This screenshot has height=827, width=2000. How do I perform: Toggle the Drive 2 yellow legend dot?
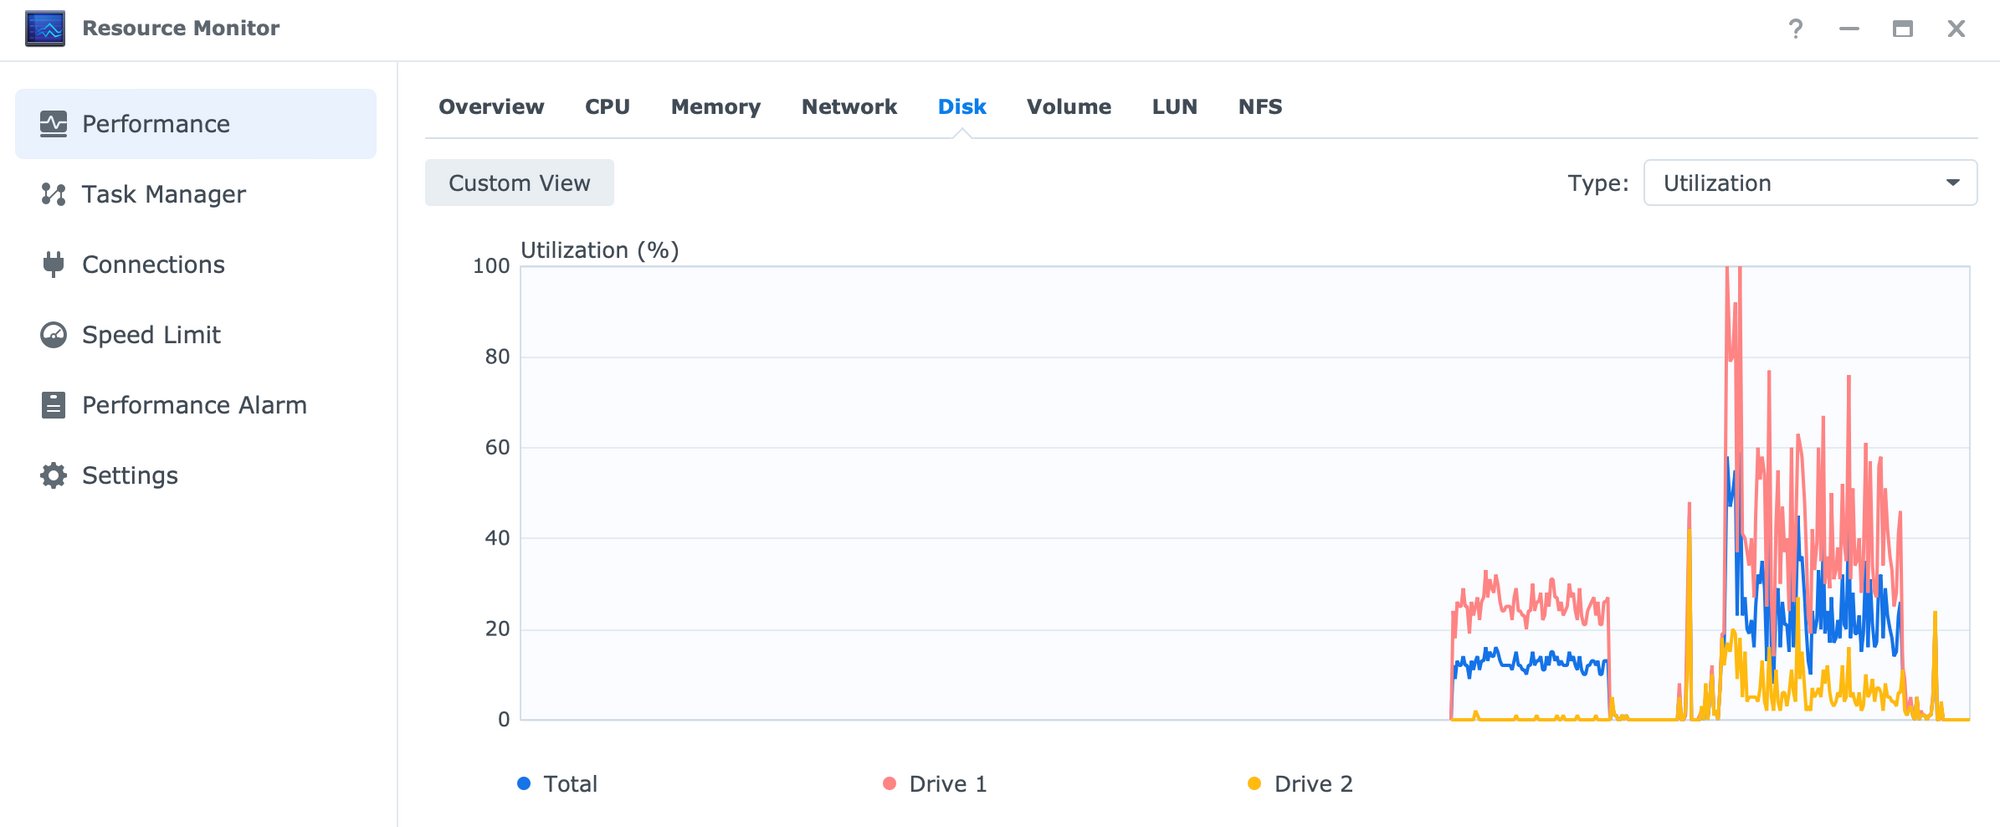pos(1254,783)
